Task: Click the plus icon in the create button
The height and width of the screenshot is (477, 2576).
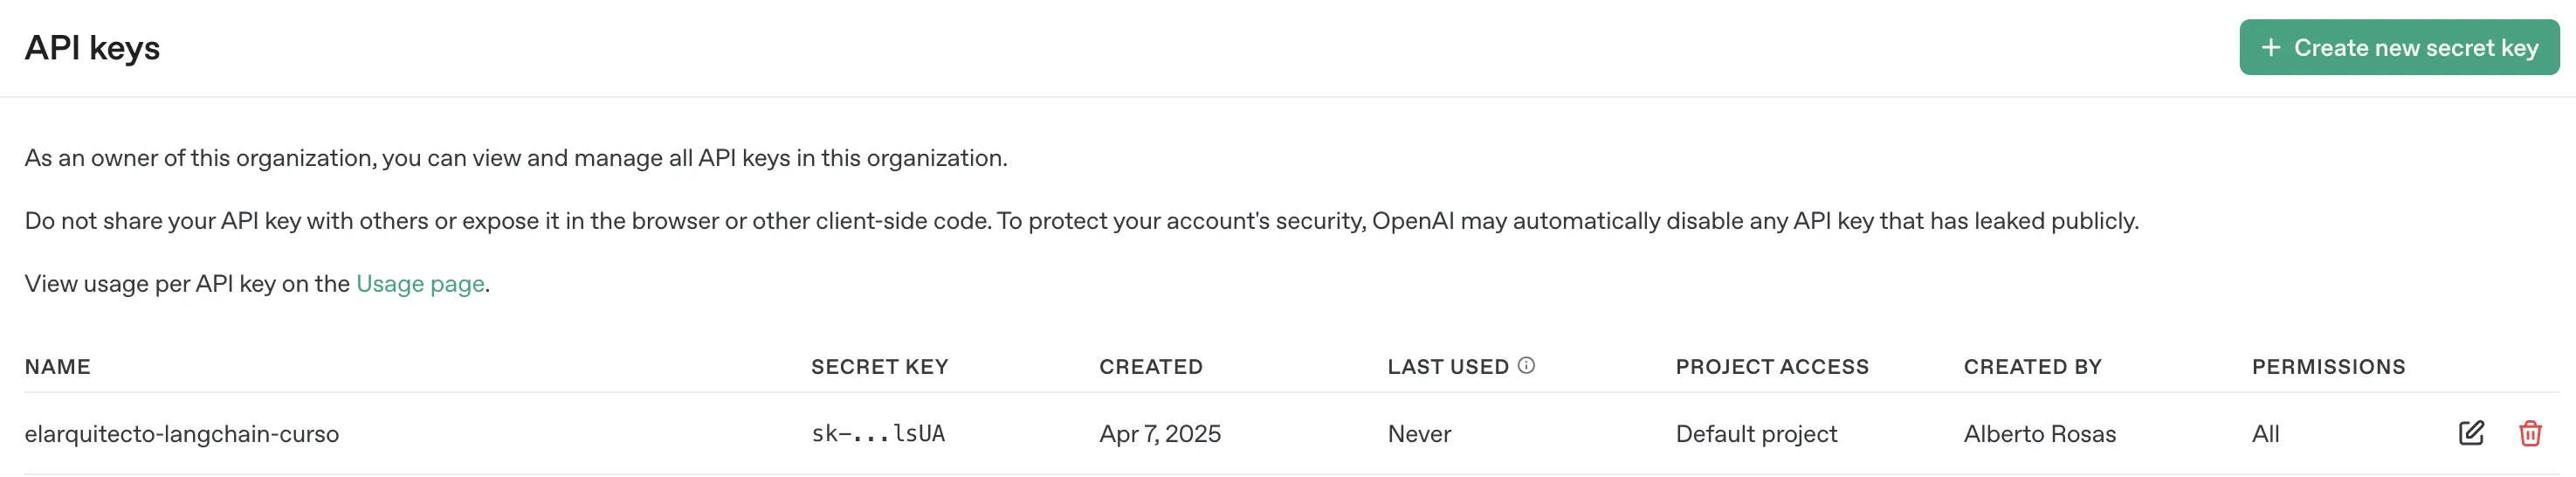Action: [2271, 47]
